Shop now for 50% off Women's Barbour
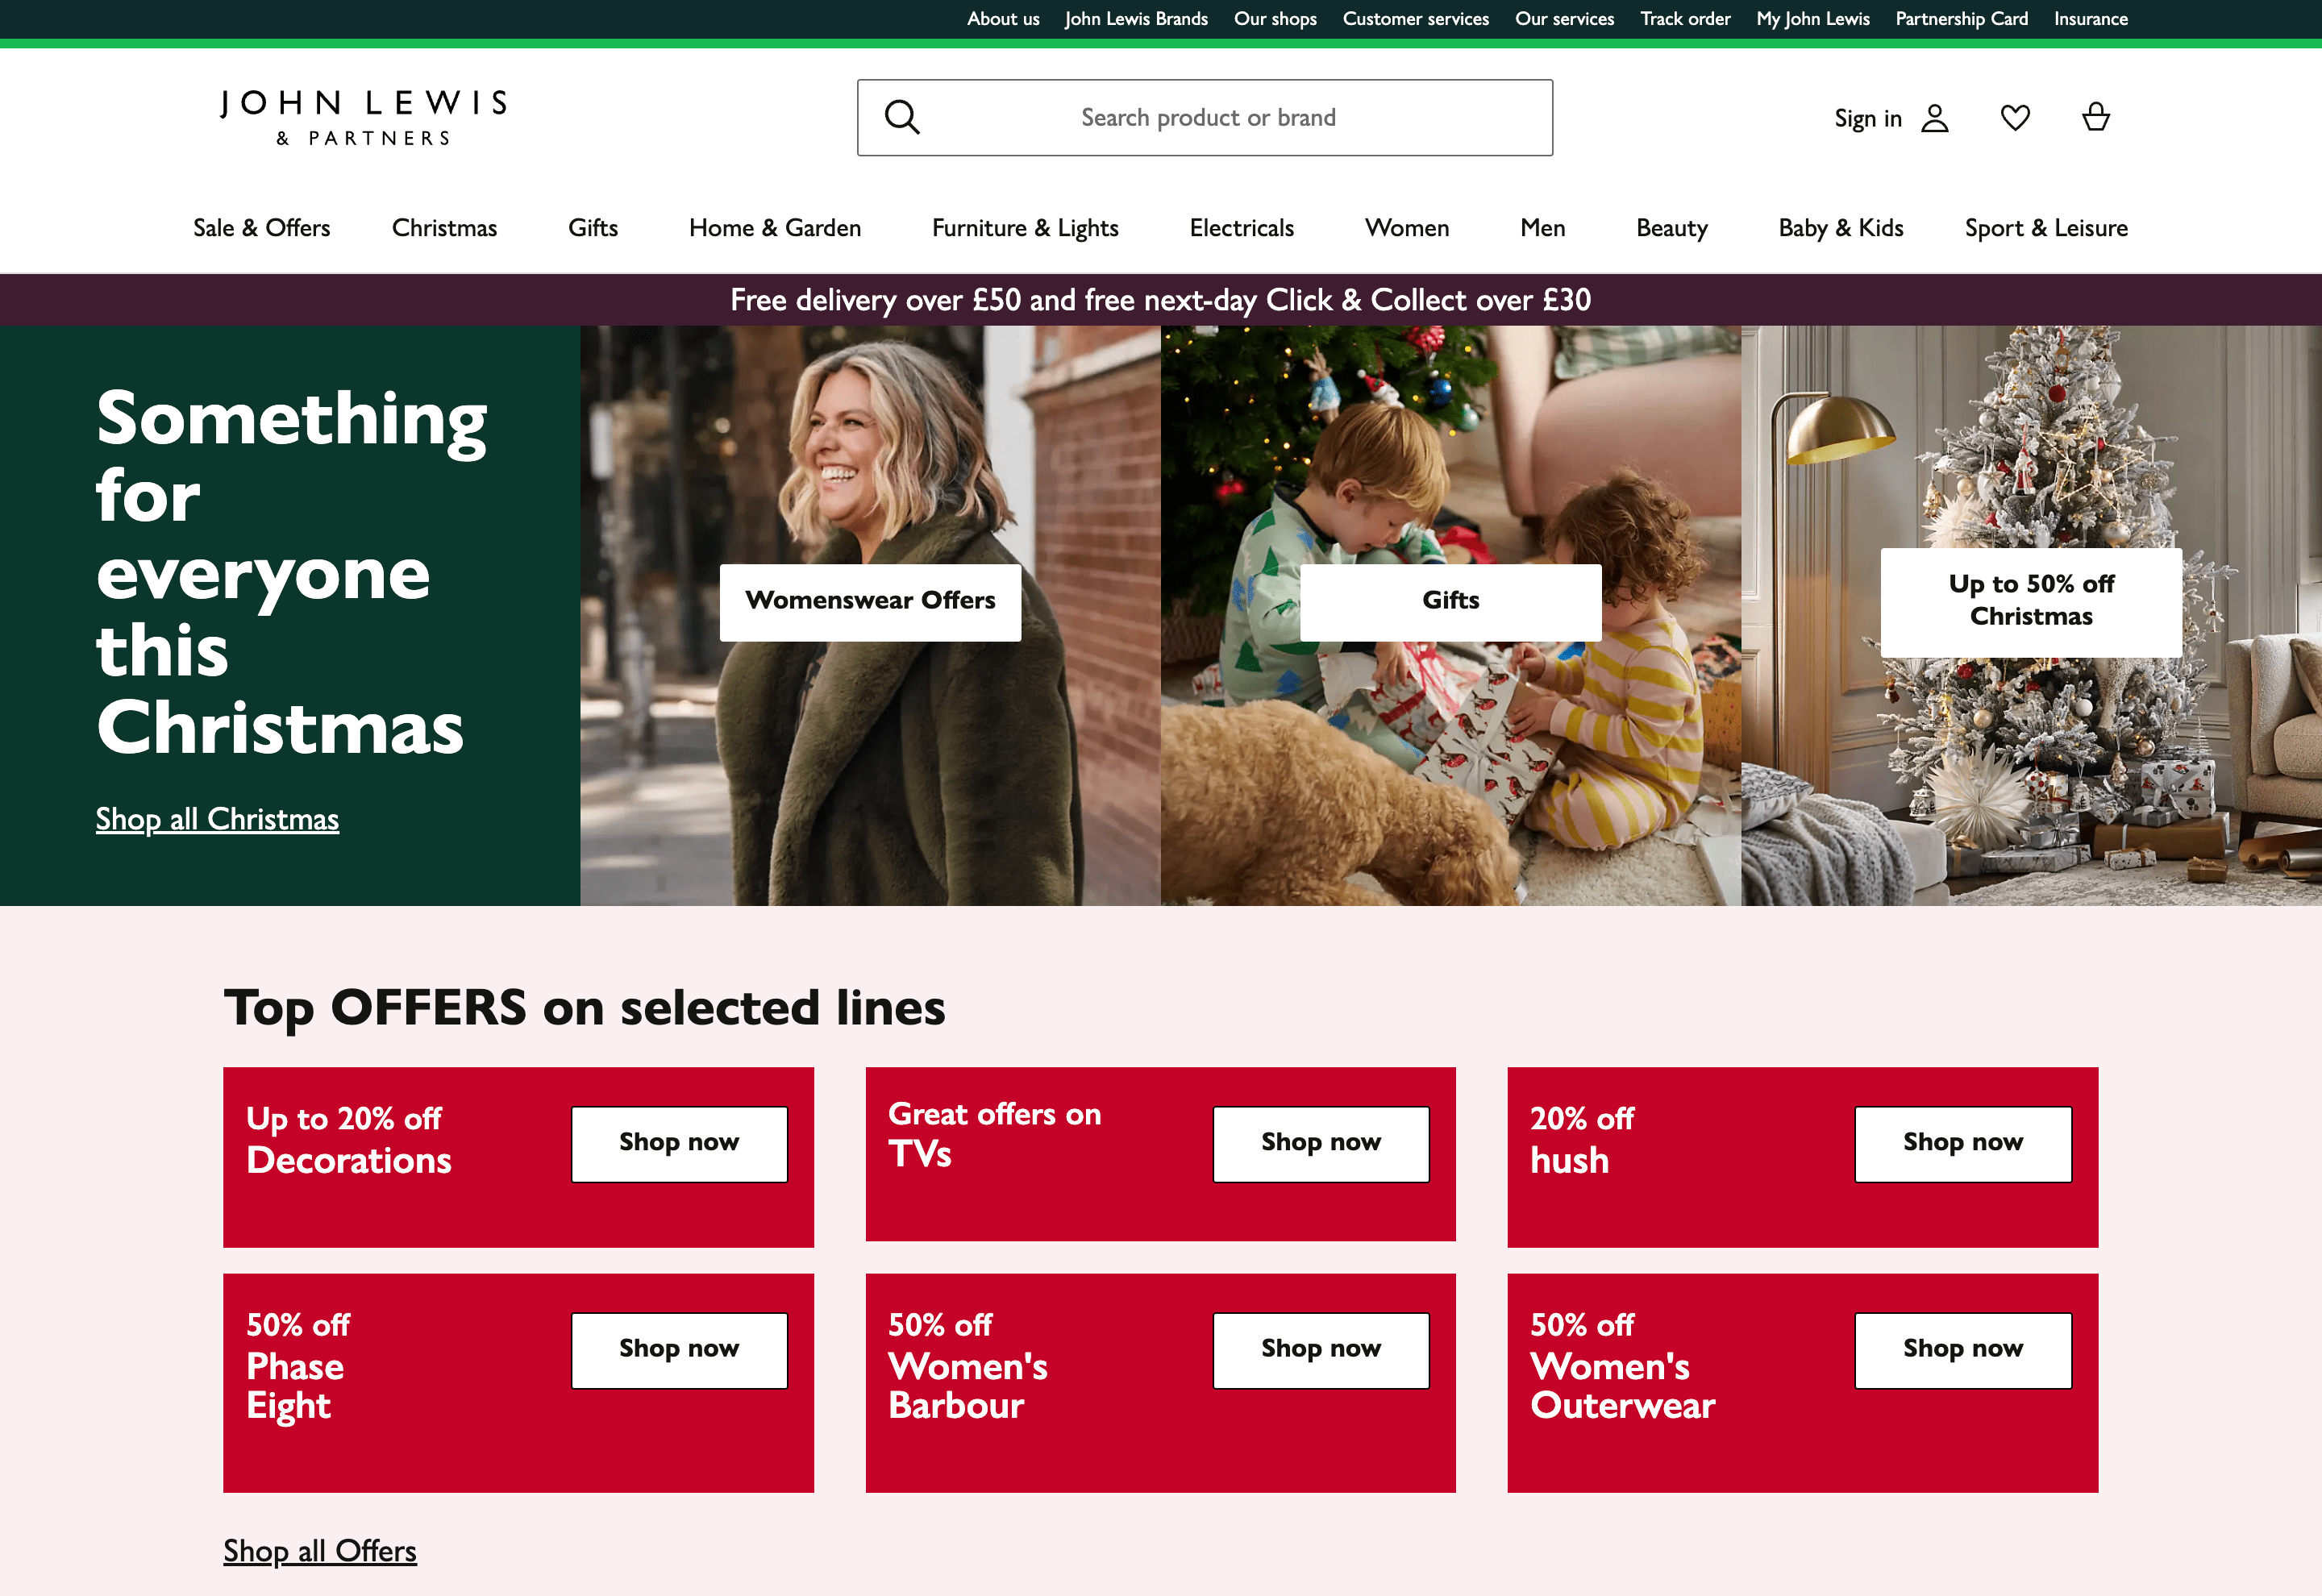 click(1321, 1349)
